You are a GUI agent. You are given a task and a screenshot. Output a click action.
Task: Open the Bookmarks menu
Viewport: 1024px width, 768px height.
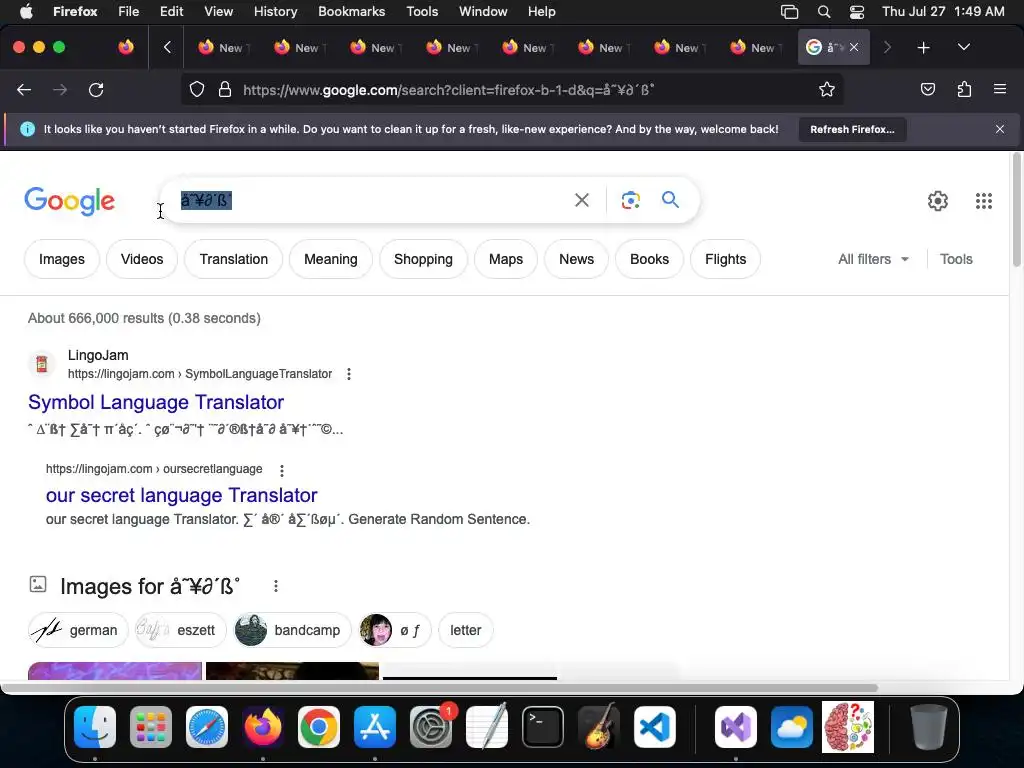click(351, 12)
